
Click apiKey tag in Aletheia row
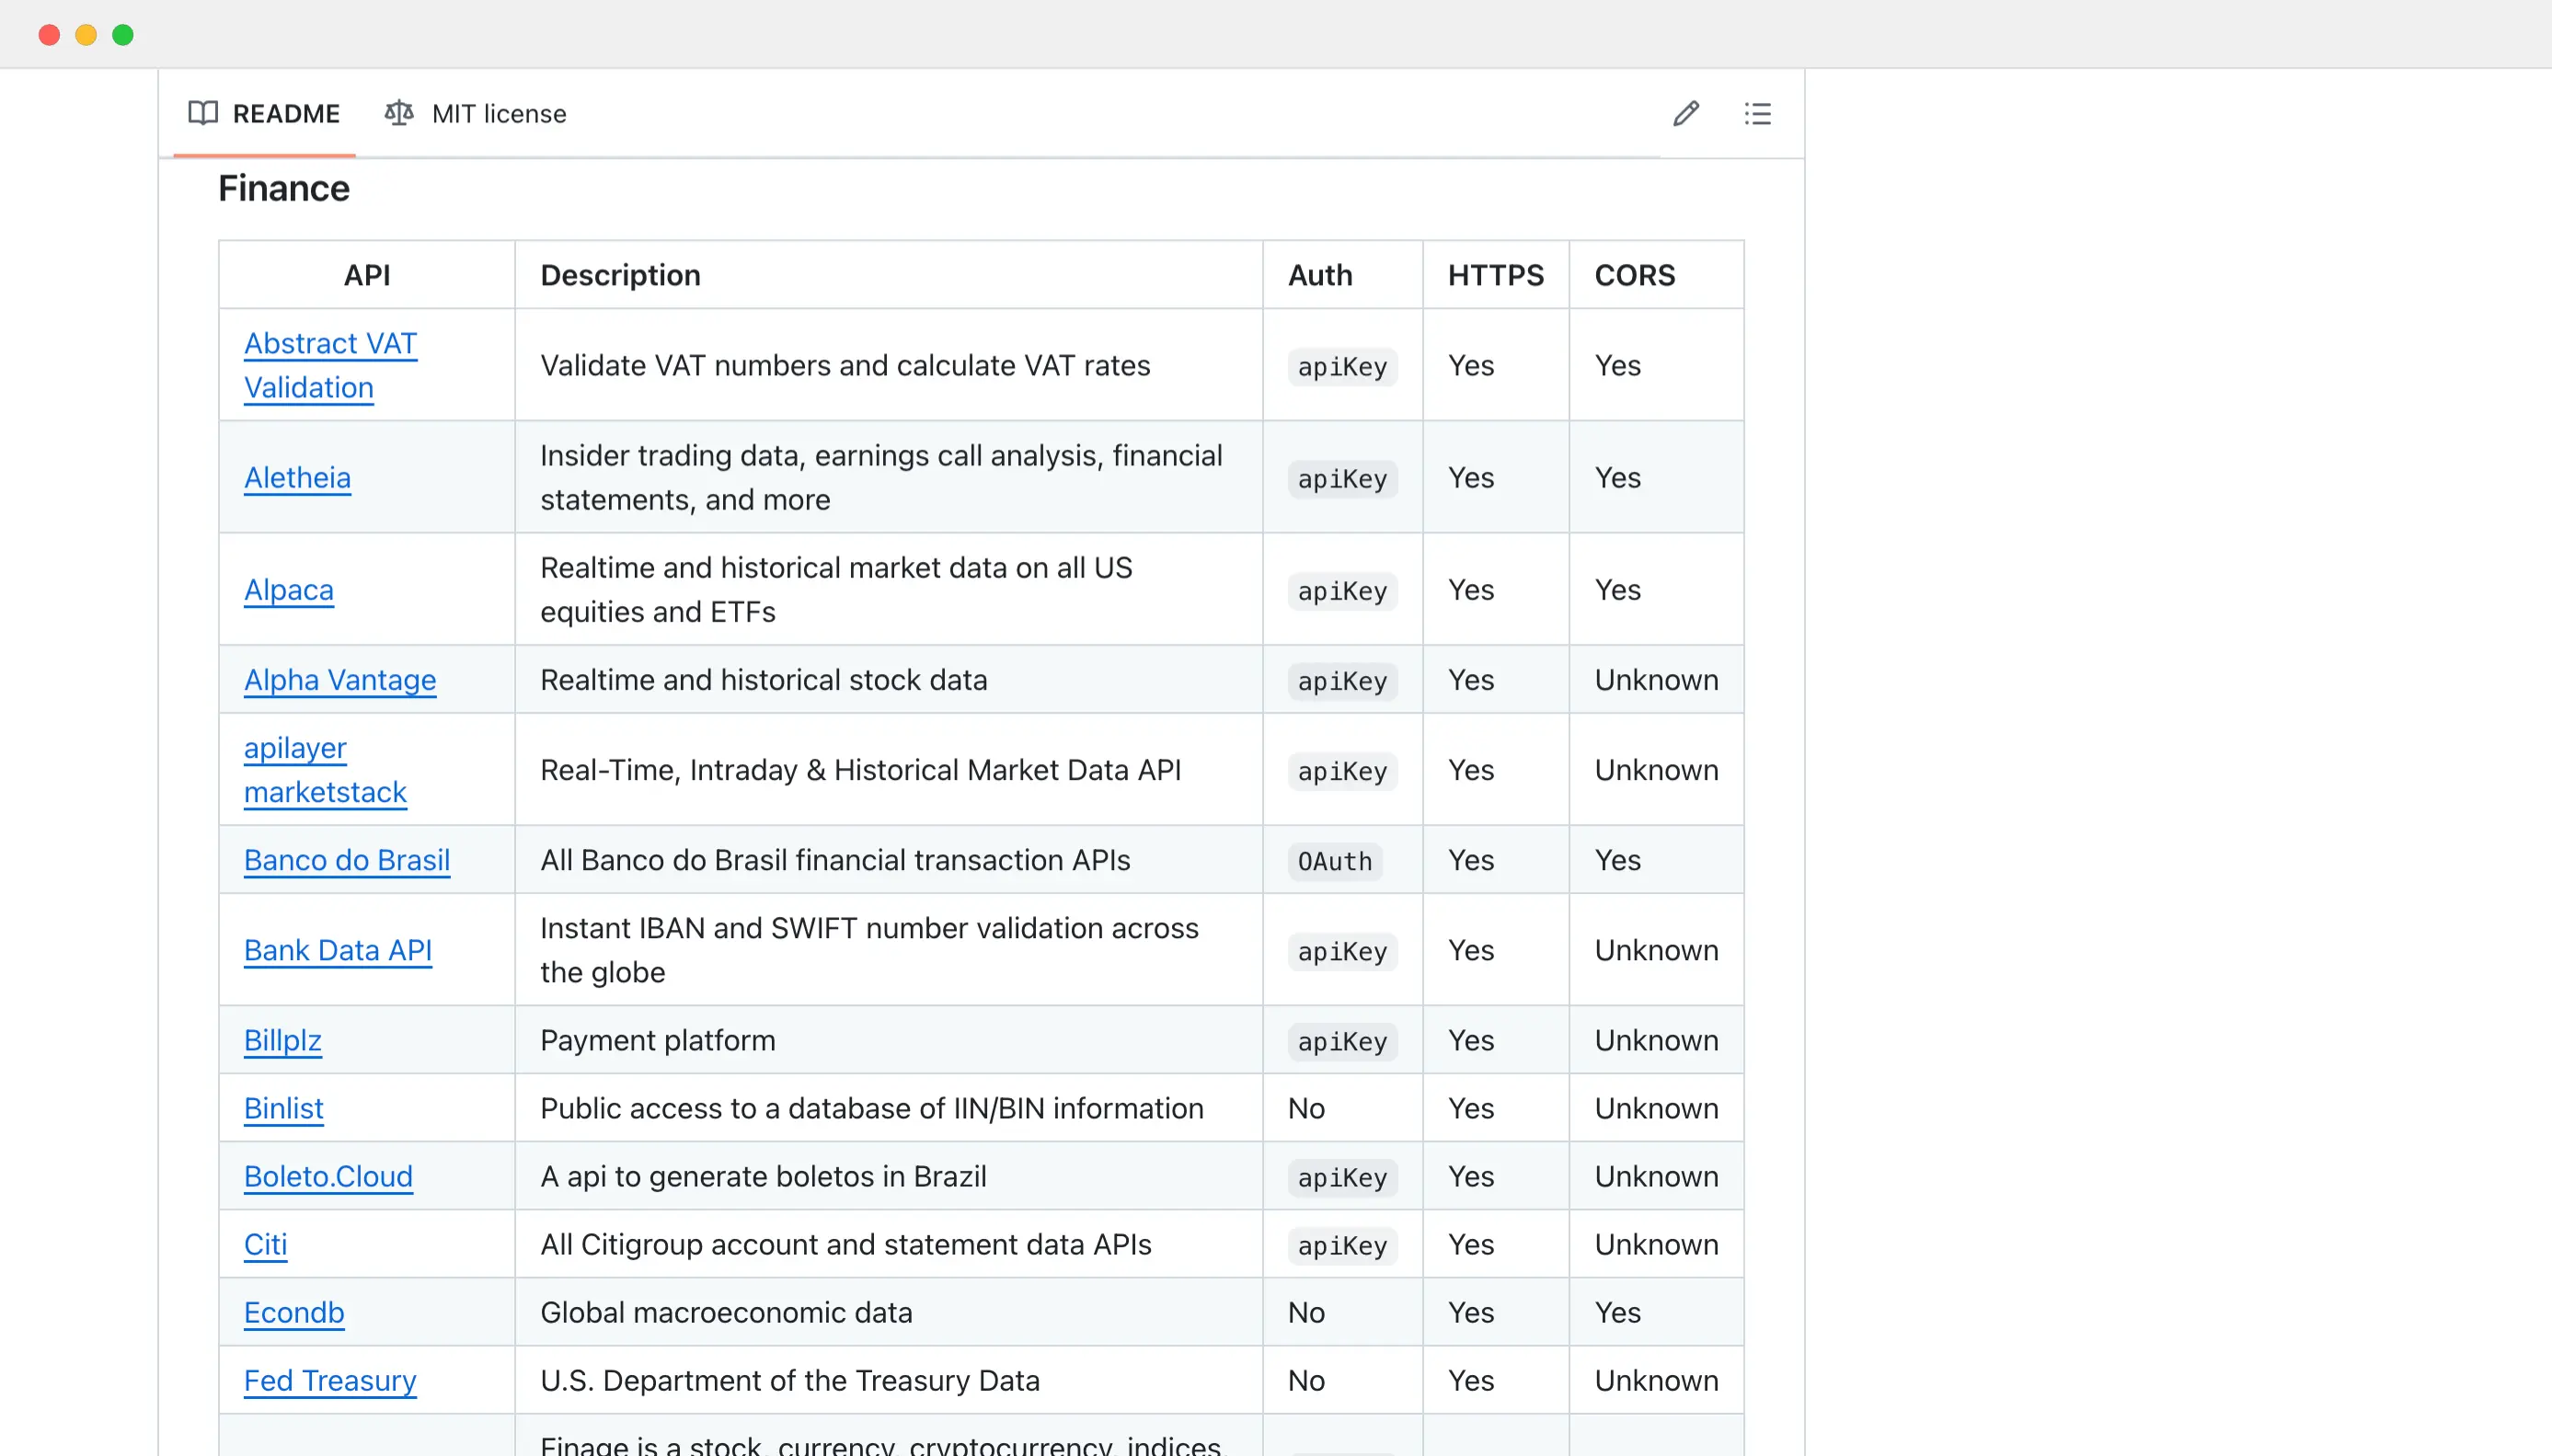click(x=1342, y=479)
